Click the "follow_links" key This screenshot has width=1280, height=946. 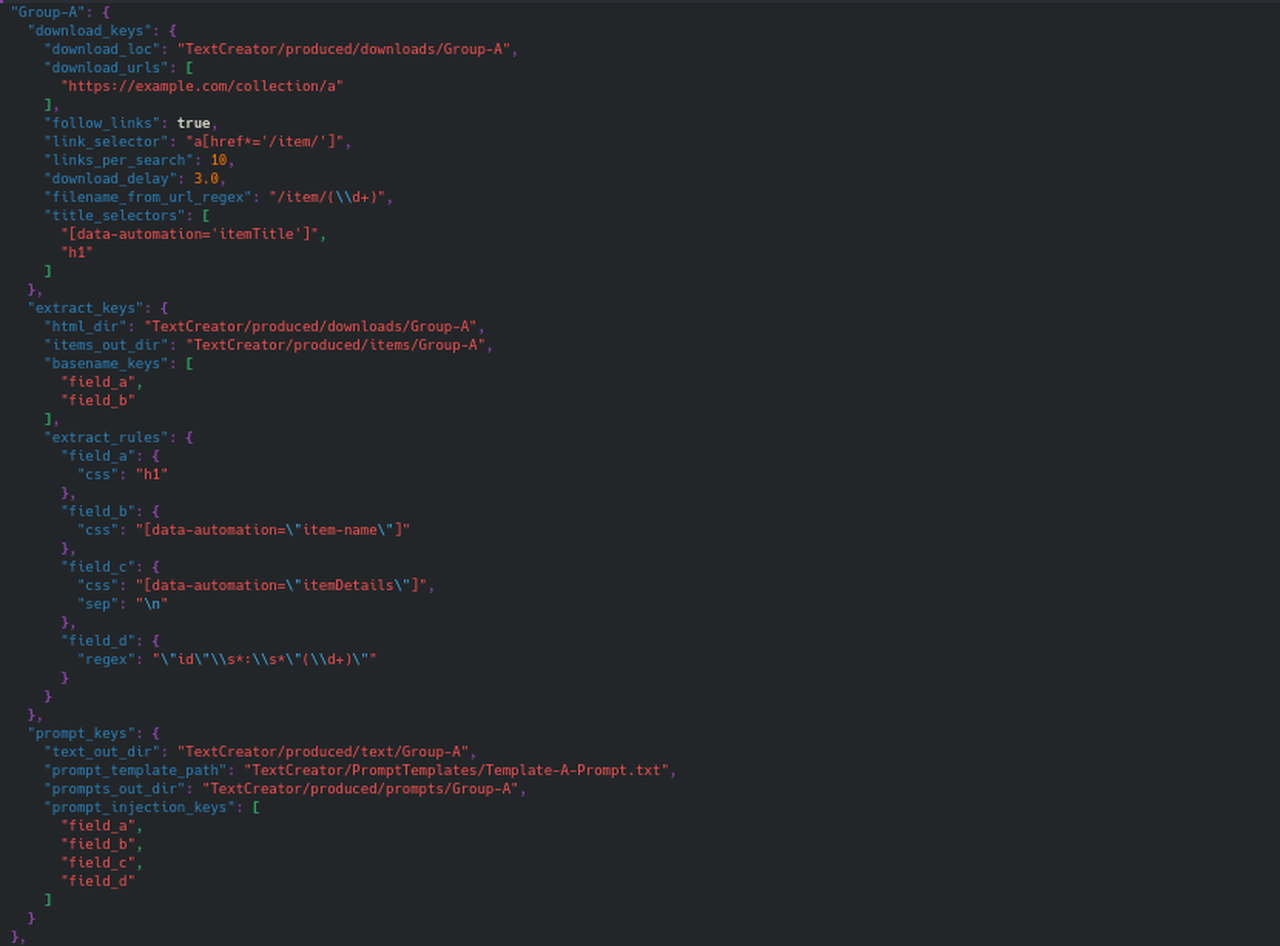tap(102, 123)
